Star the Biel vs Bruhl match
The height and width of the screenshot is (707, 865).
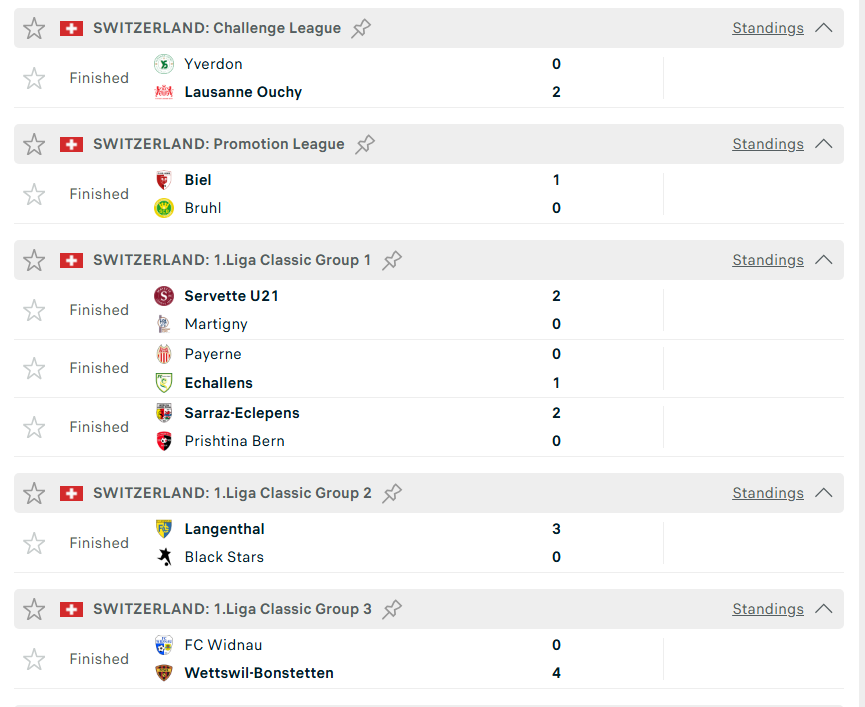34,194
